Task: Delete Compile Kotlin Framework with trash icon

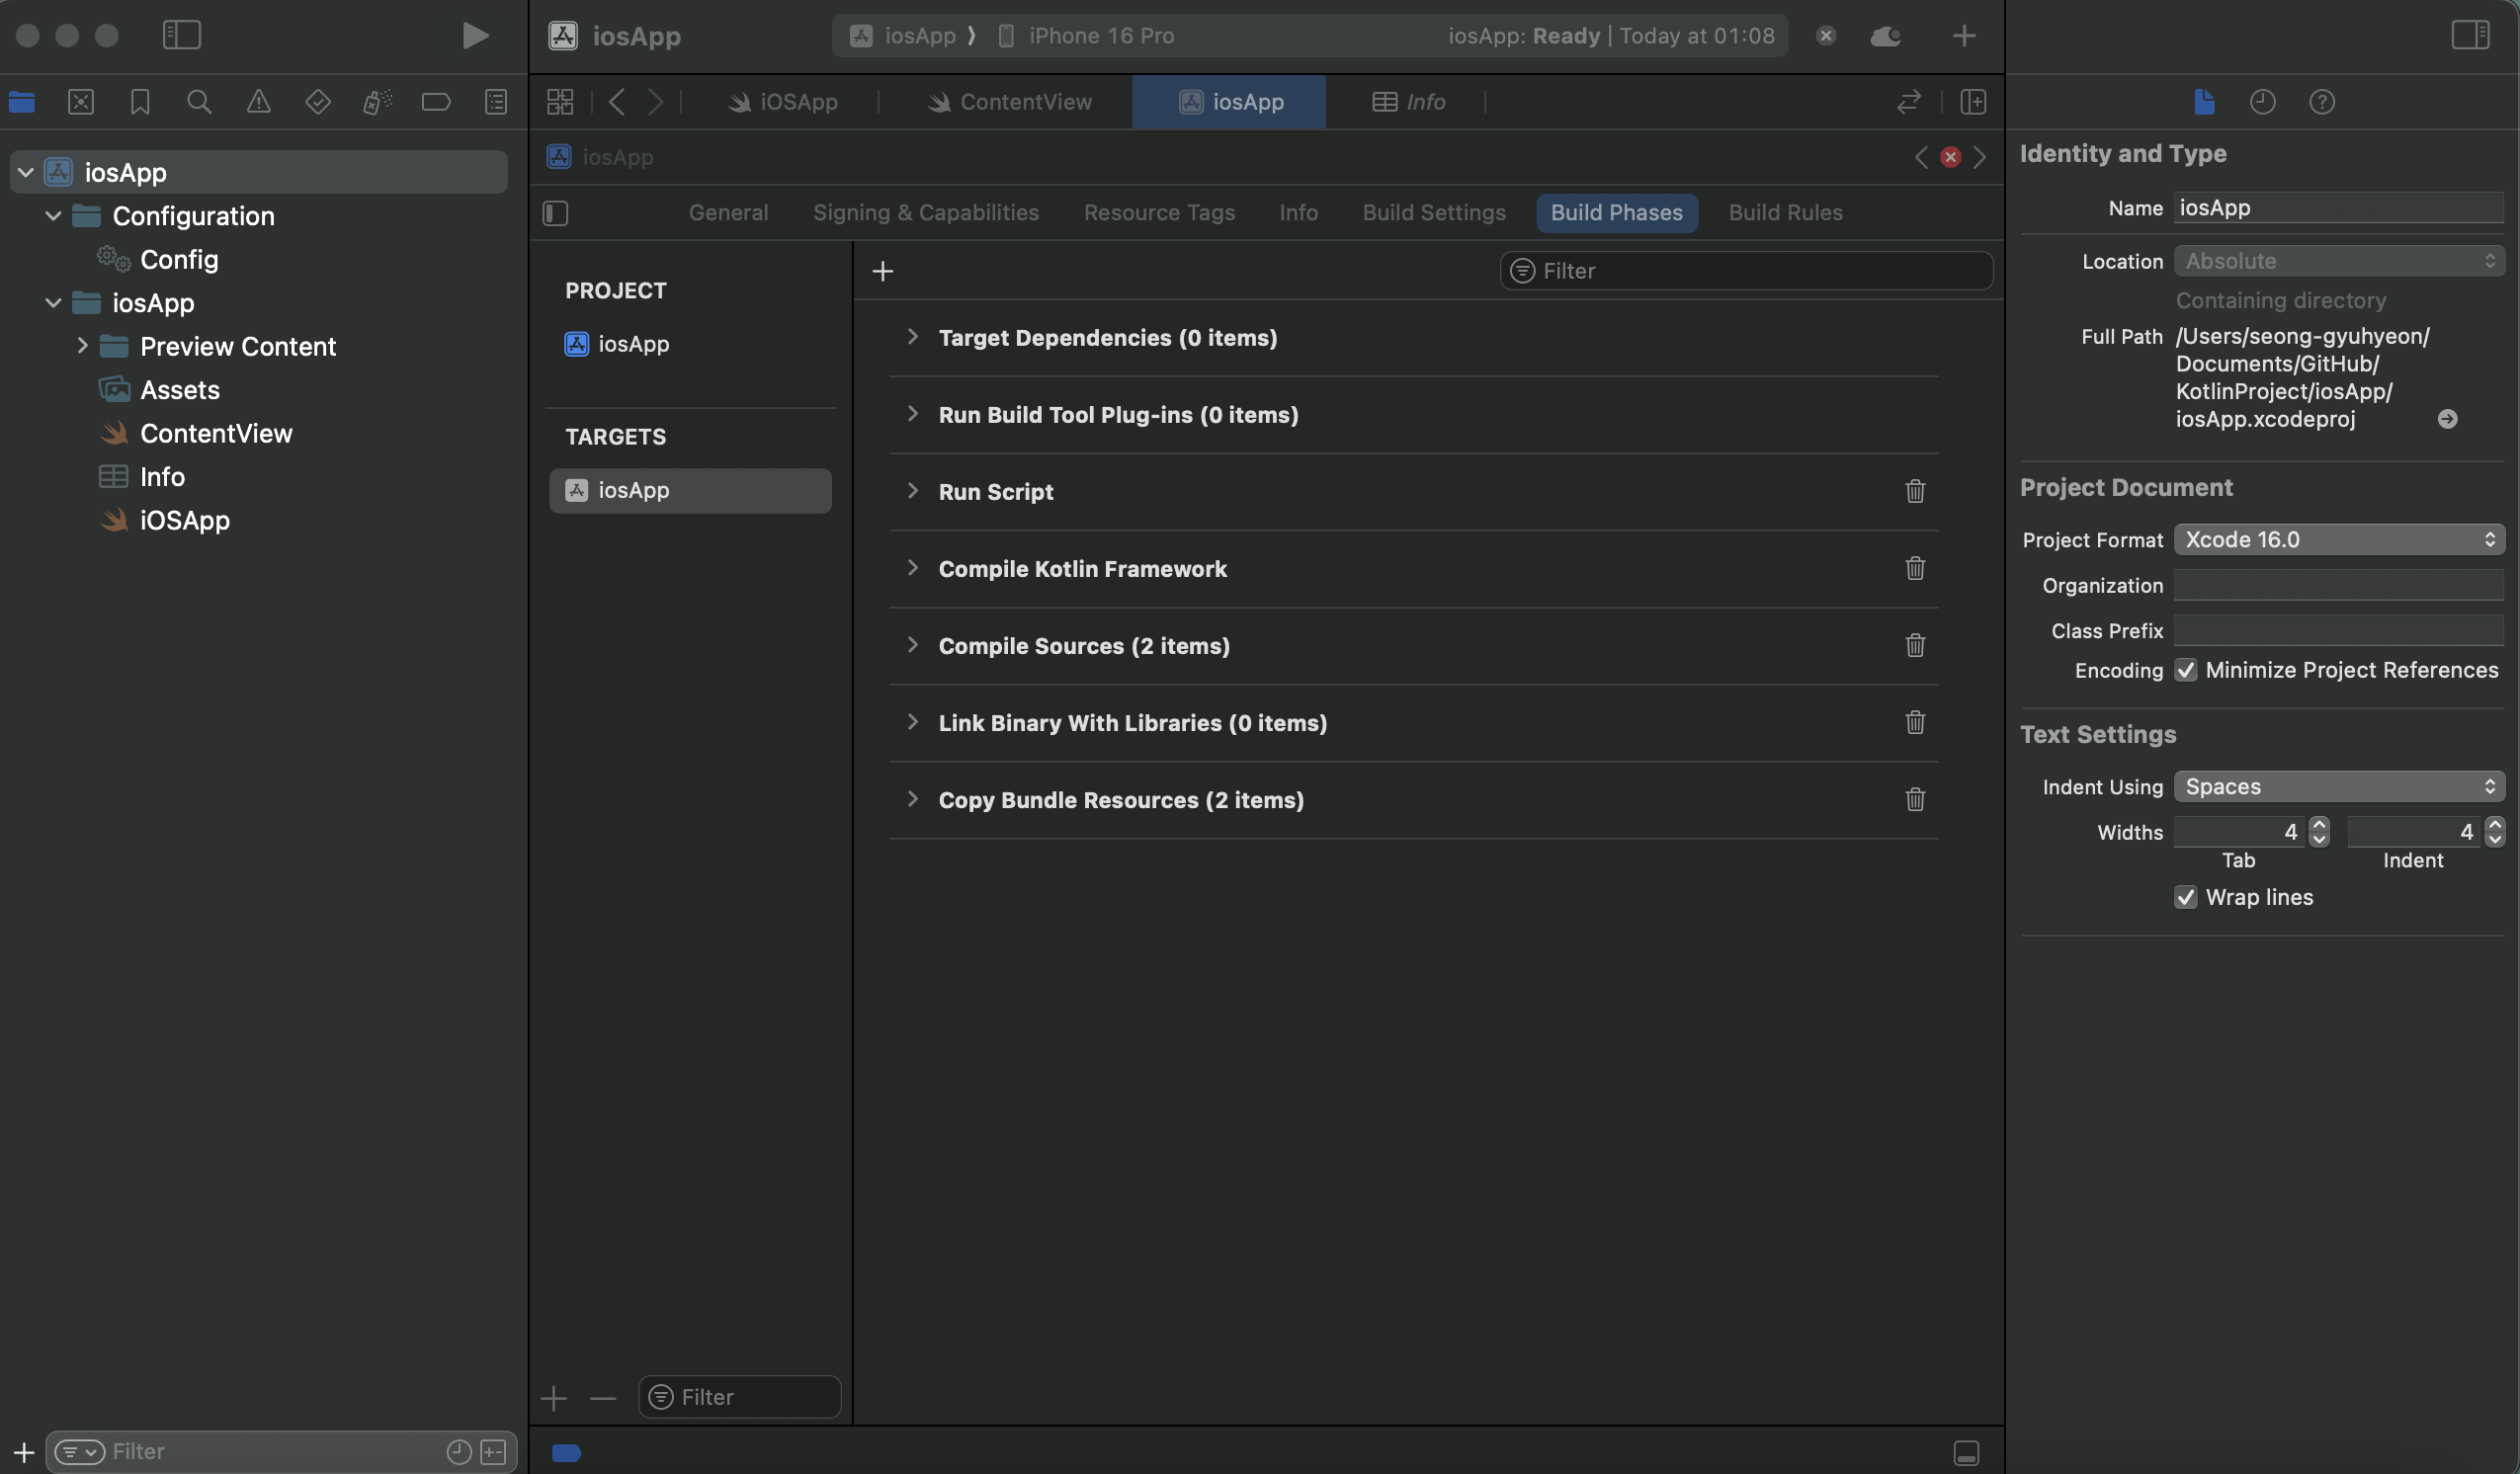Action: pyautogui.click(x=1914, y=568)
